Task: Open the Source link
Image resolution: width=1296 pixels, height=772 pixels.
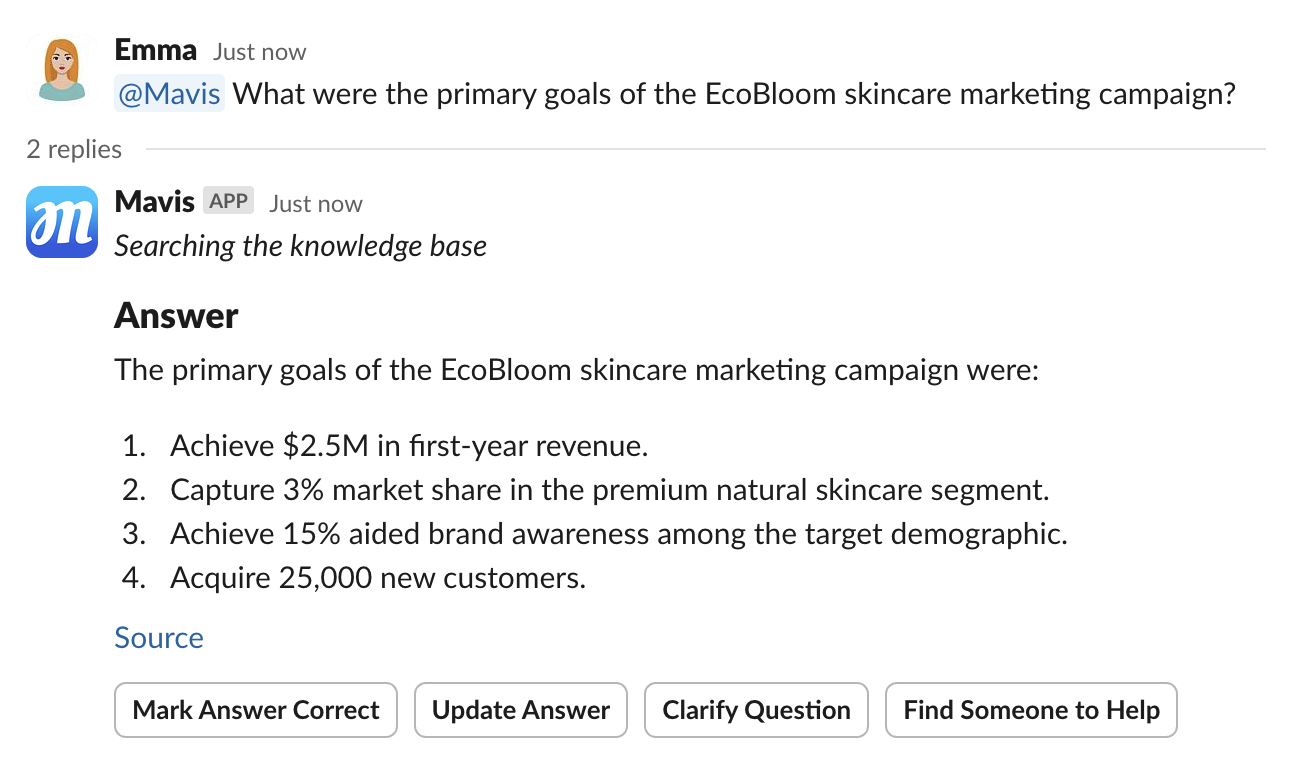Action: point(158,637)
